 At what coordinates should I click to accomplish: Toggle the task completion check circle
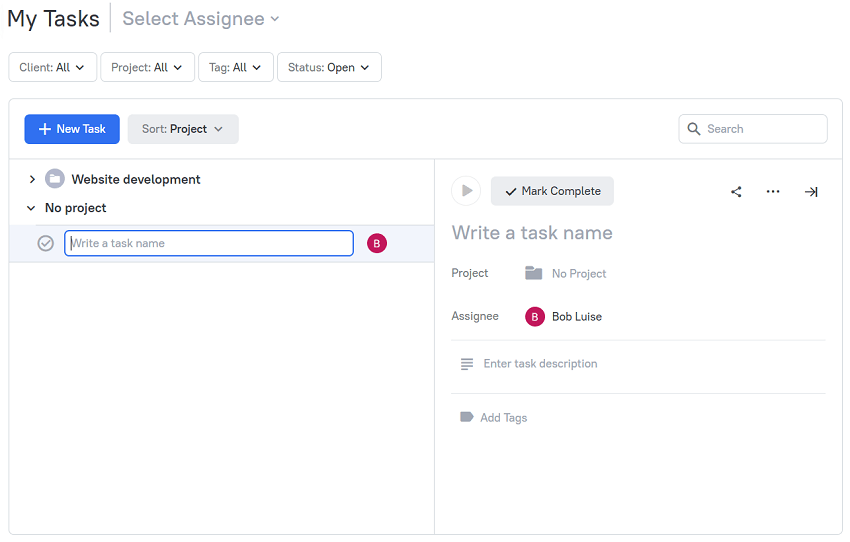click(45, 243)
